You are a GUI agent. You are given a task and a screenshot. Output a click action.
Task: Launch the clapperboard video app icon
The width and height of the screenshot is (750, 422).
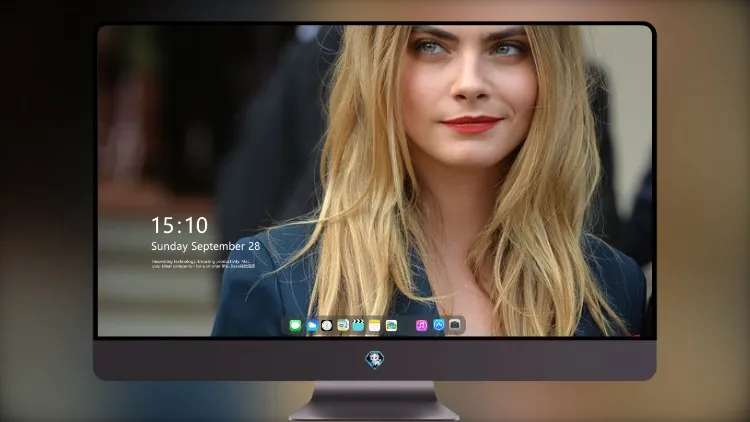click(x=358, y=326)
